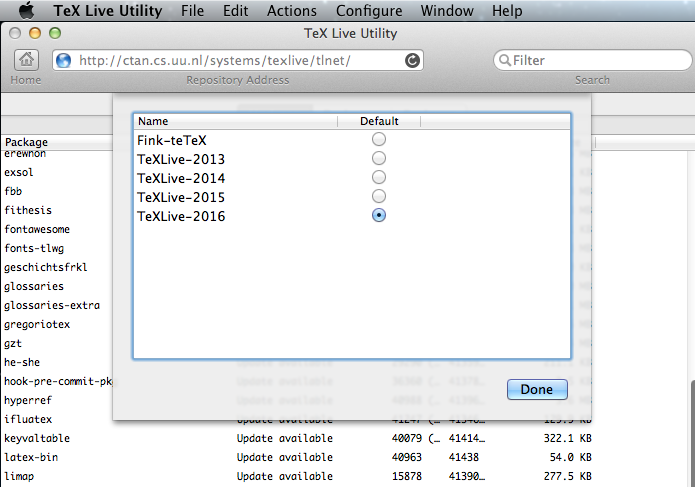Open the TeX Live Utility application menu
695x487 pixels.
tap(108, 11)
